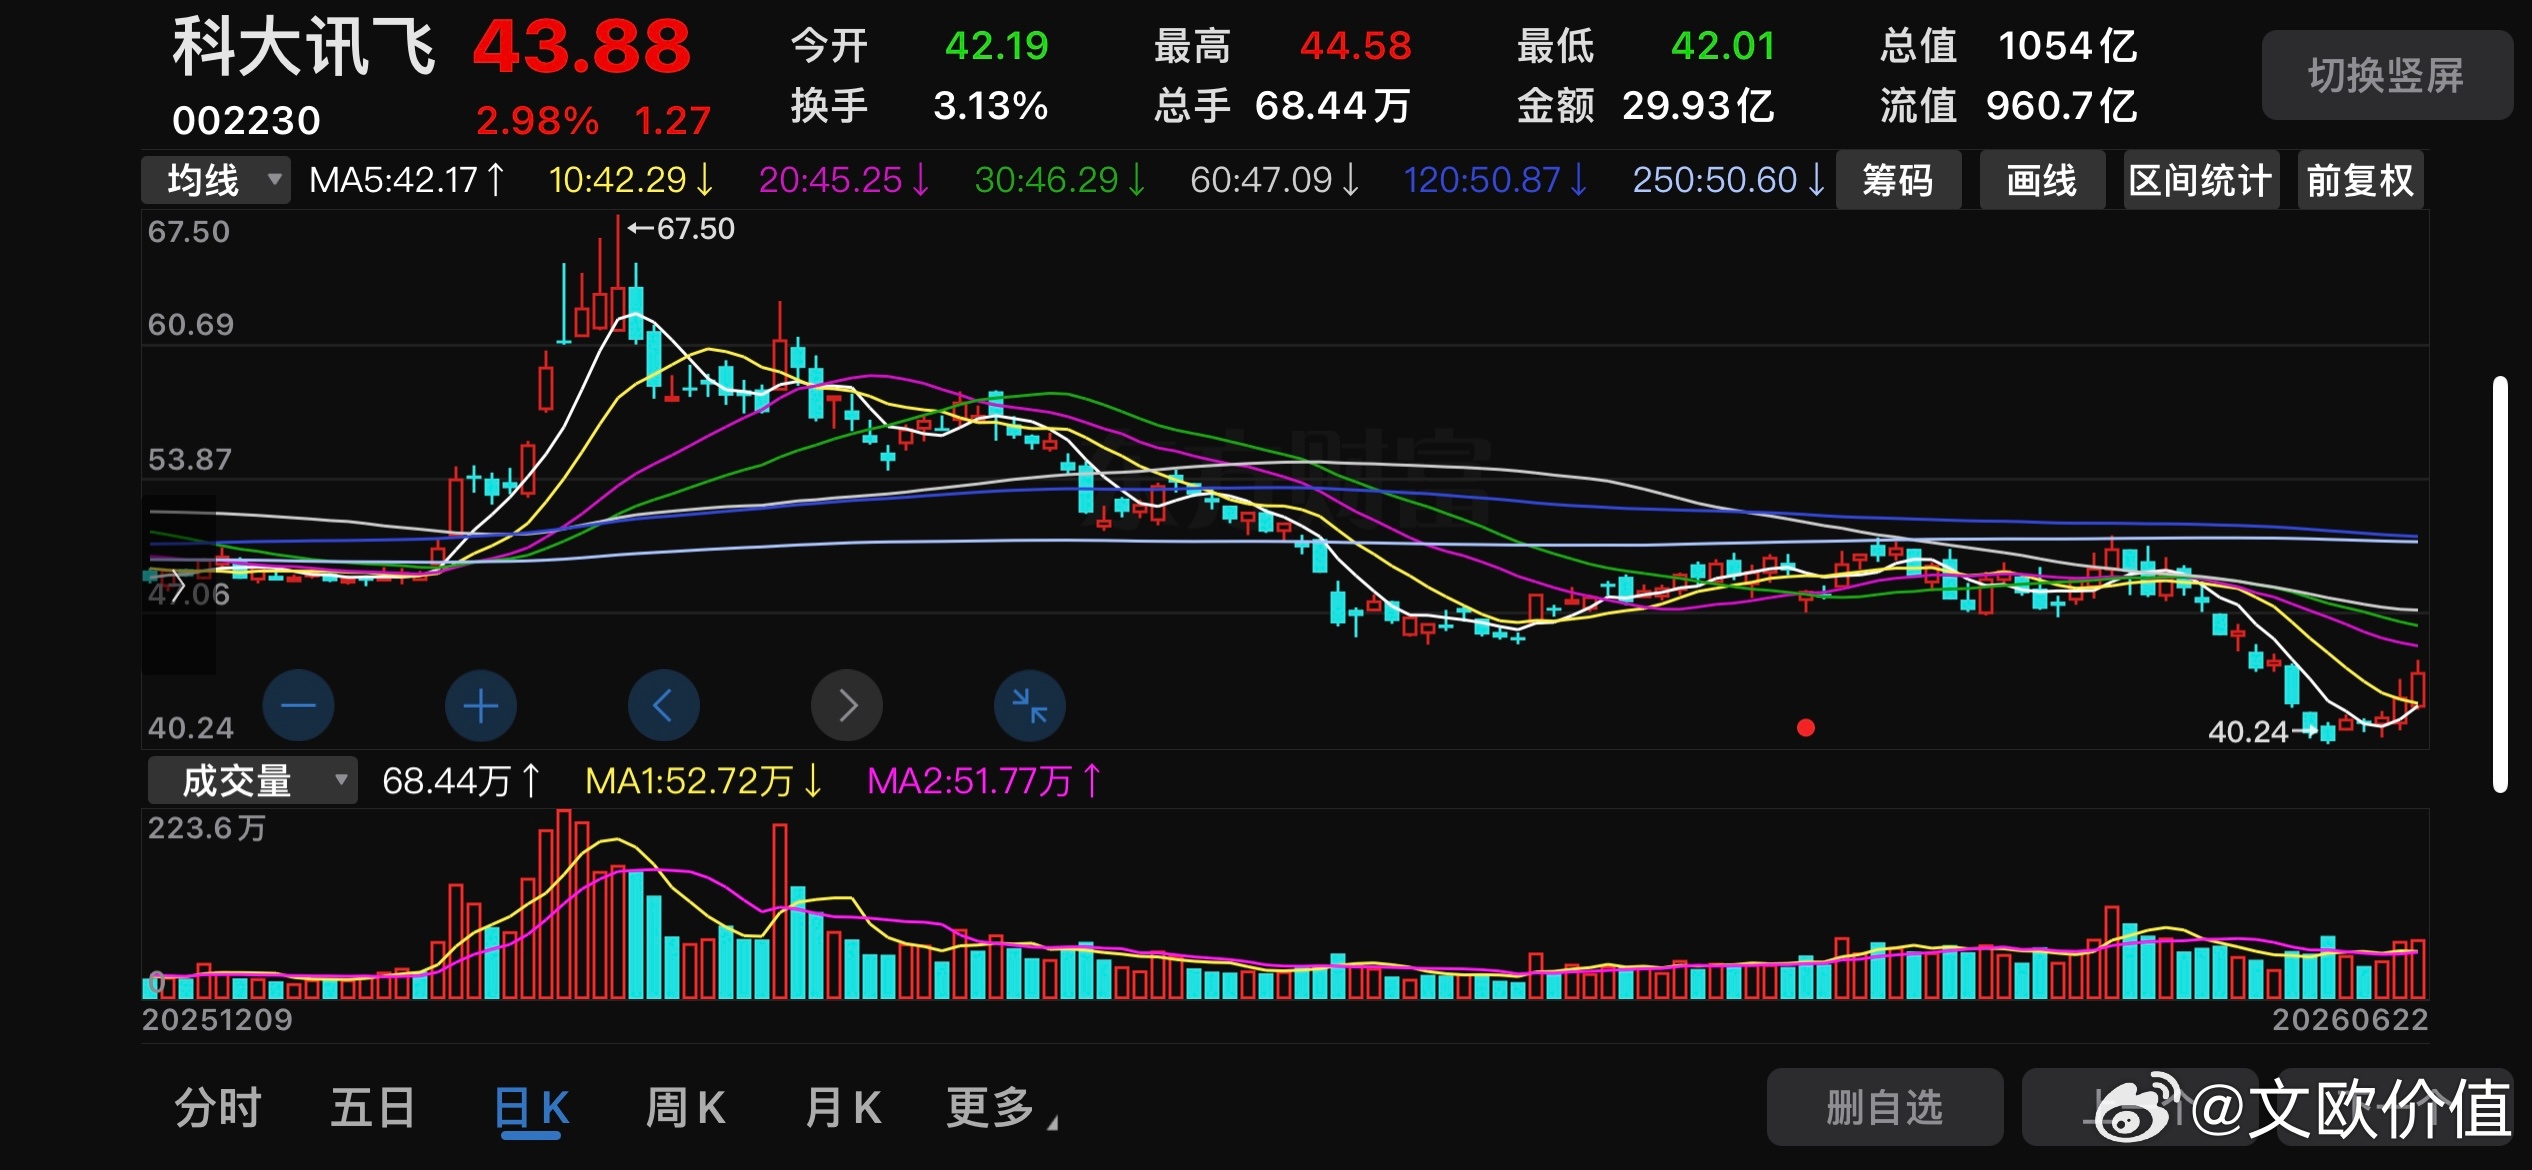Tap the MA1:52.72万 volume average
The image size is (2532, 1170).
pyautogui.click(x=704, y=781)
